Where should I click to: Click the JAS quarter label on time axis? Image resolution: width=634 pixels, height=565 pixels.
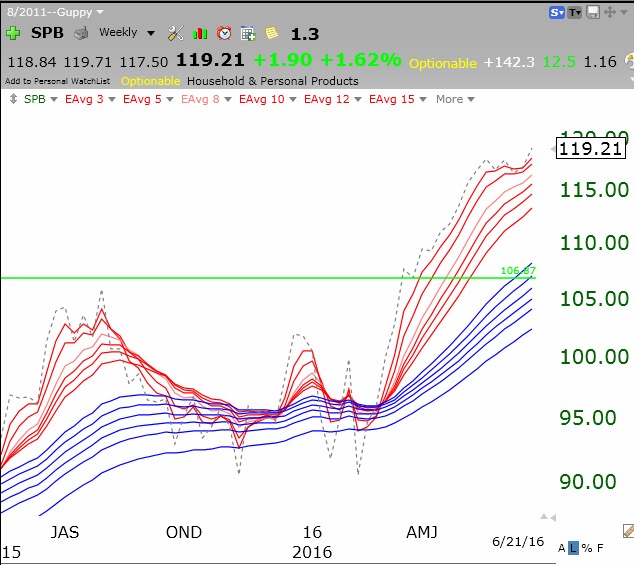coord(65,532)
